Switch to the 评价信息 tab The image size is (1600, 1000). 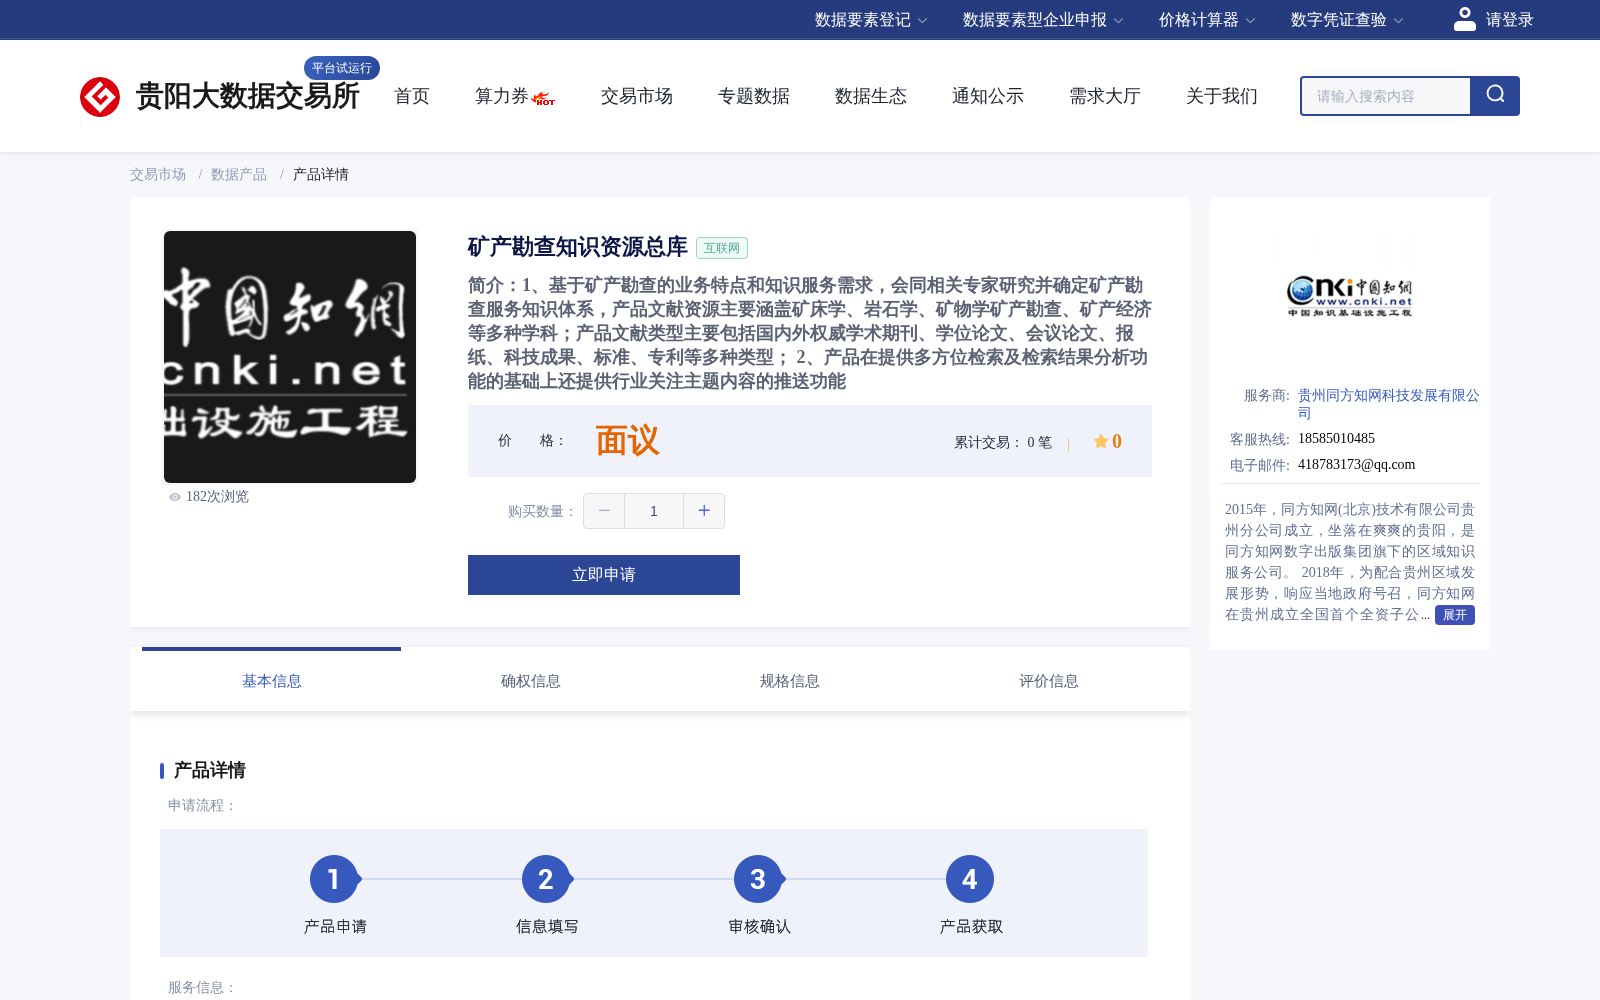[1049, 681]
